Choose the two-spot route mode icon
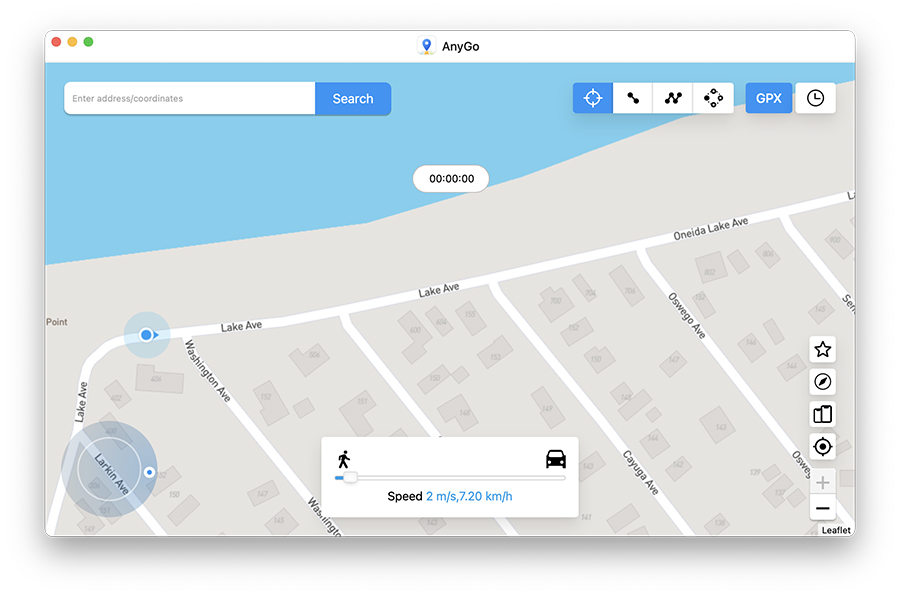The image size is (900, 596). pyautogui.click(x=632, y=97)
